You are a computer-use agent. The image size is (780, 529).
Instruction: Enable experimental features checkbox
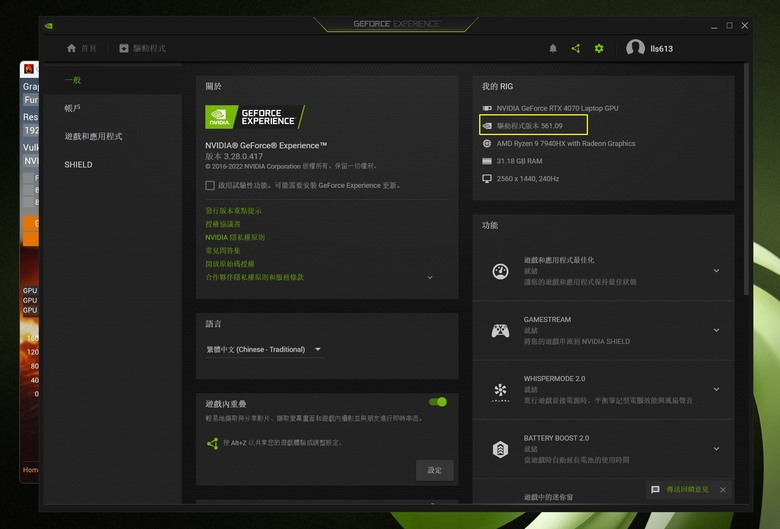(210, 186)
